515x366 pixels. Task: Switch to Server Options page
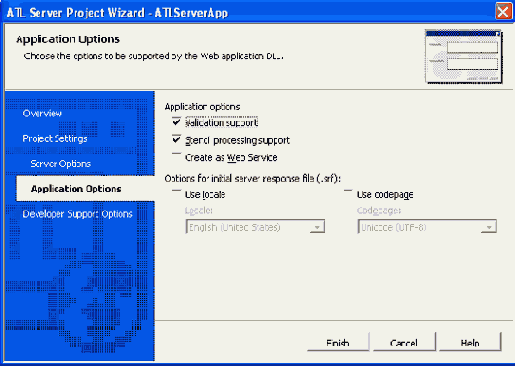click(61, 164)
